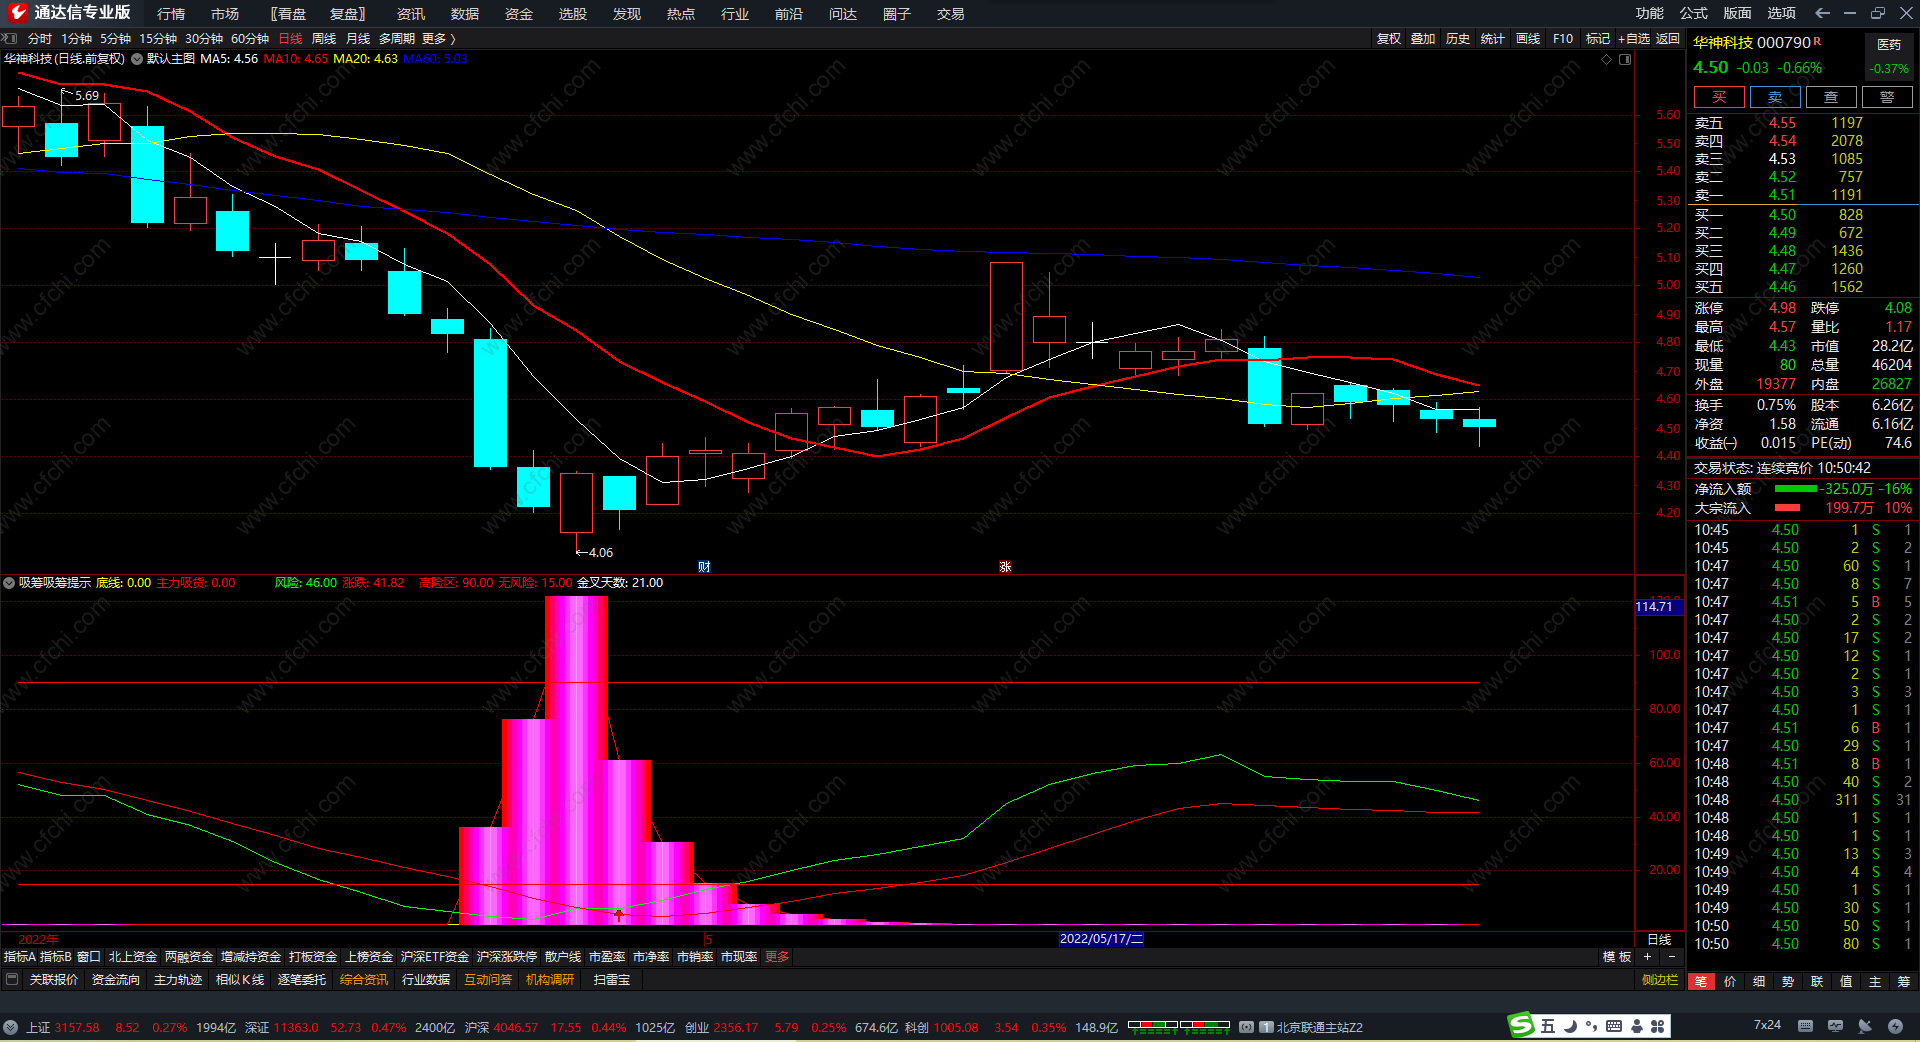Click the 查 query button

[x=1831, y=97]
